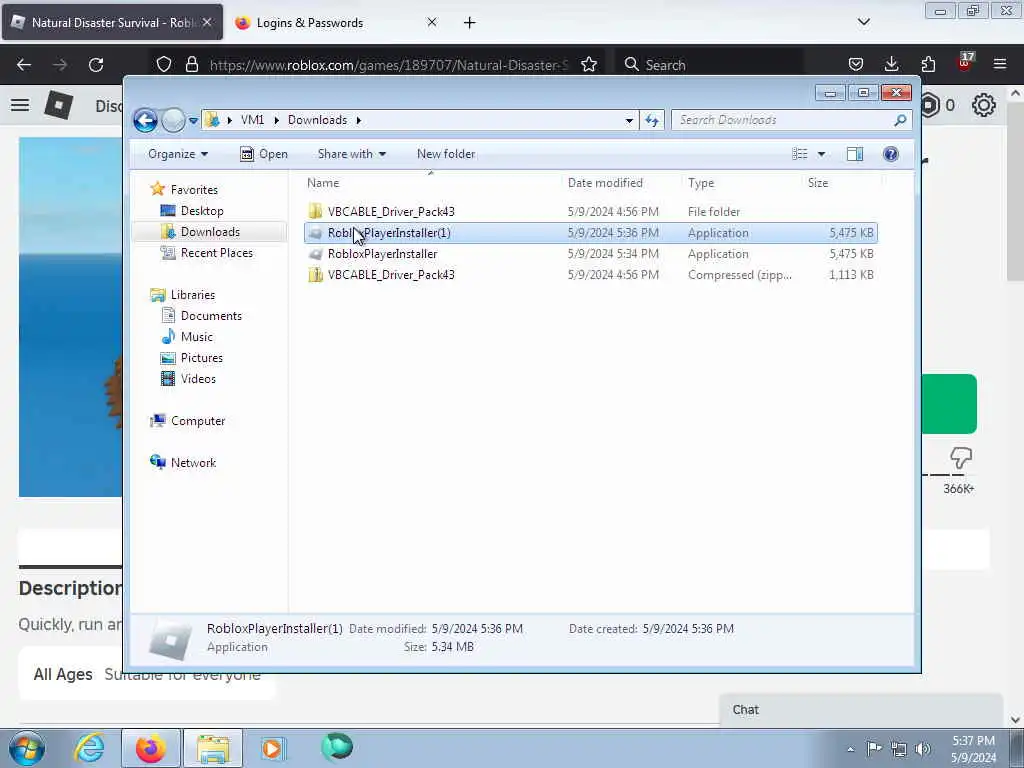
Task: Open Windows Start menu
Action: click(x=27, y=748)
